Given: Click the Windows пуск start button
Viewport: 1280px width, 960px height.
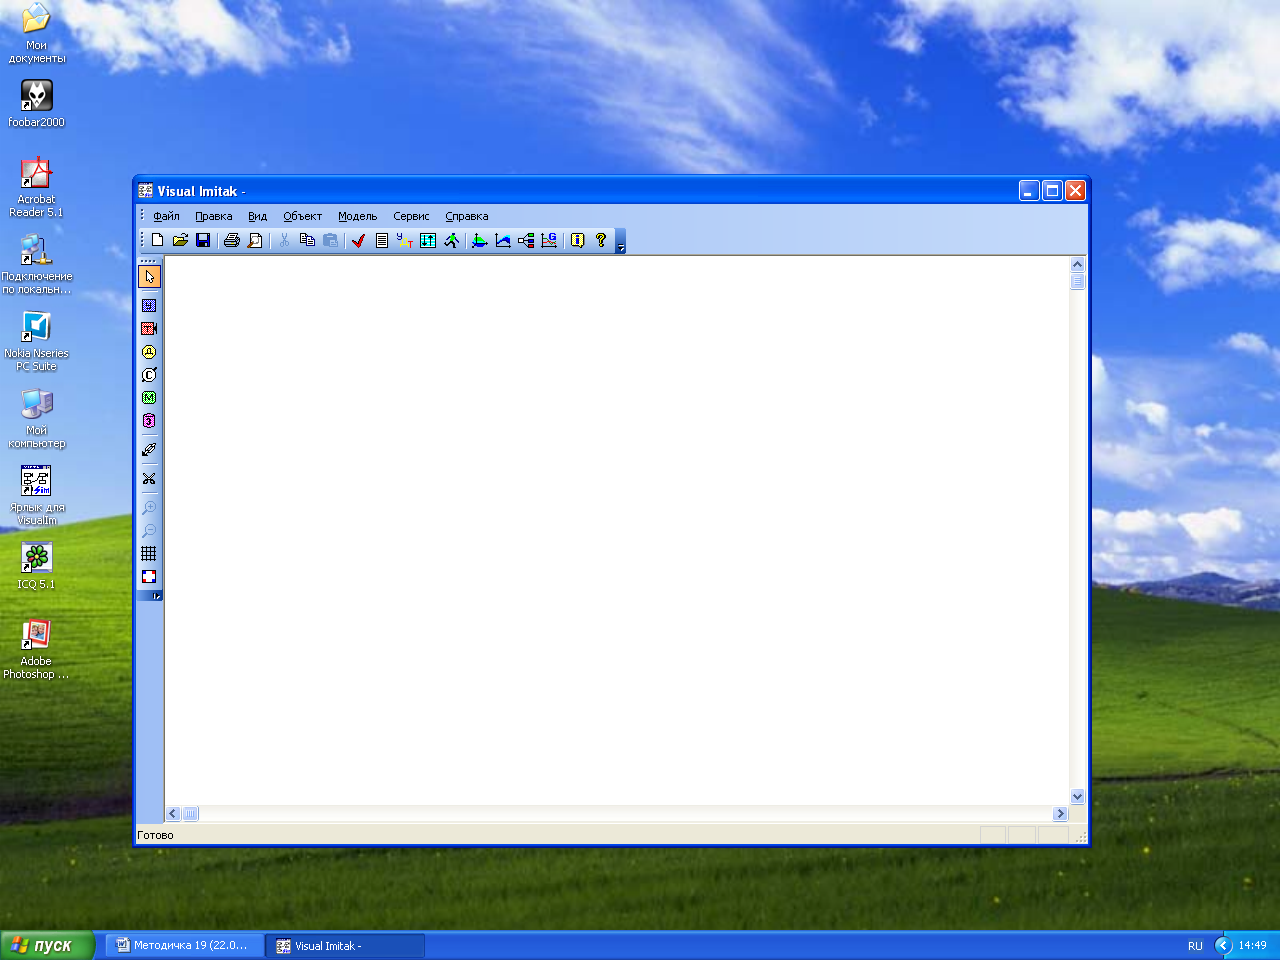Looking at the screenshot, I should point(47,945).
